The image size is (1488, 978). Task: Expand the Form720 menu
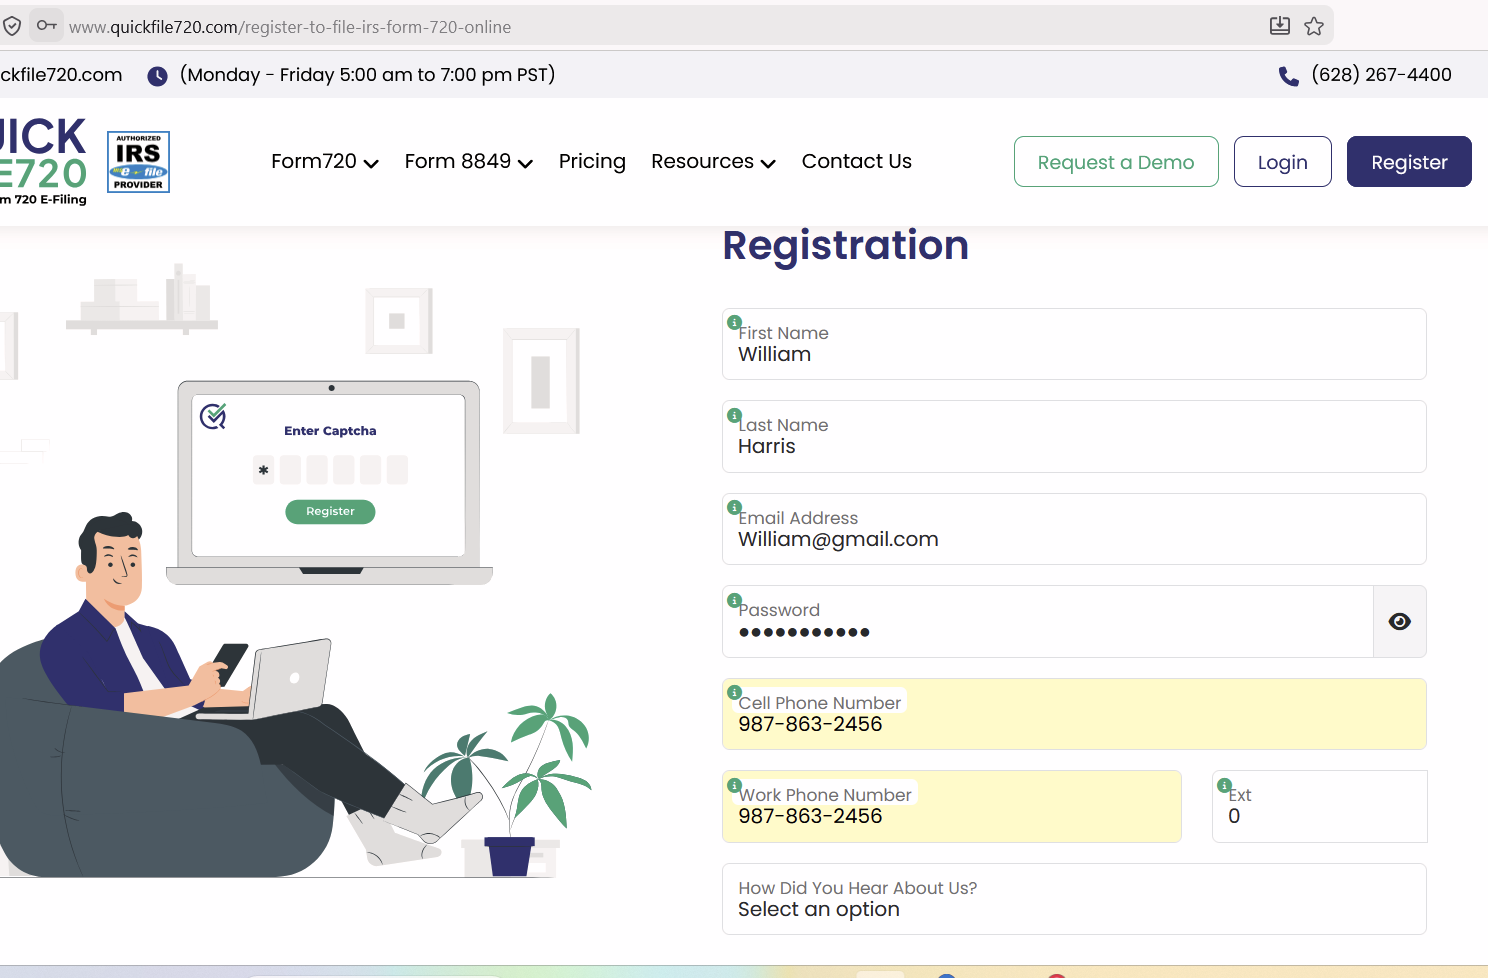(325, 162)
